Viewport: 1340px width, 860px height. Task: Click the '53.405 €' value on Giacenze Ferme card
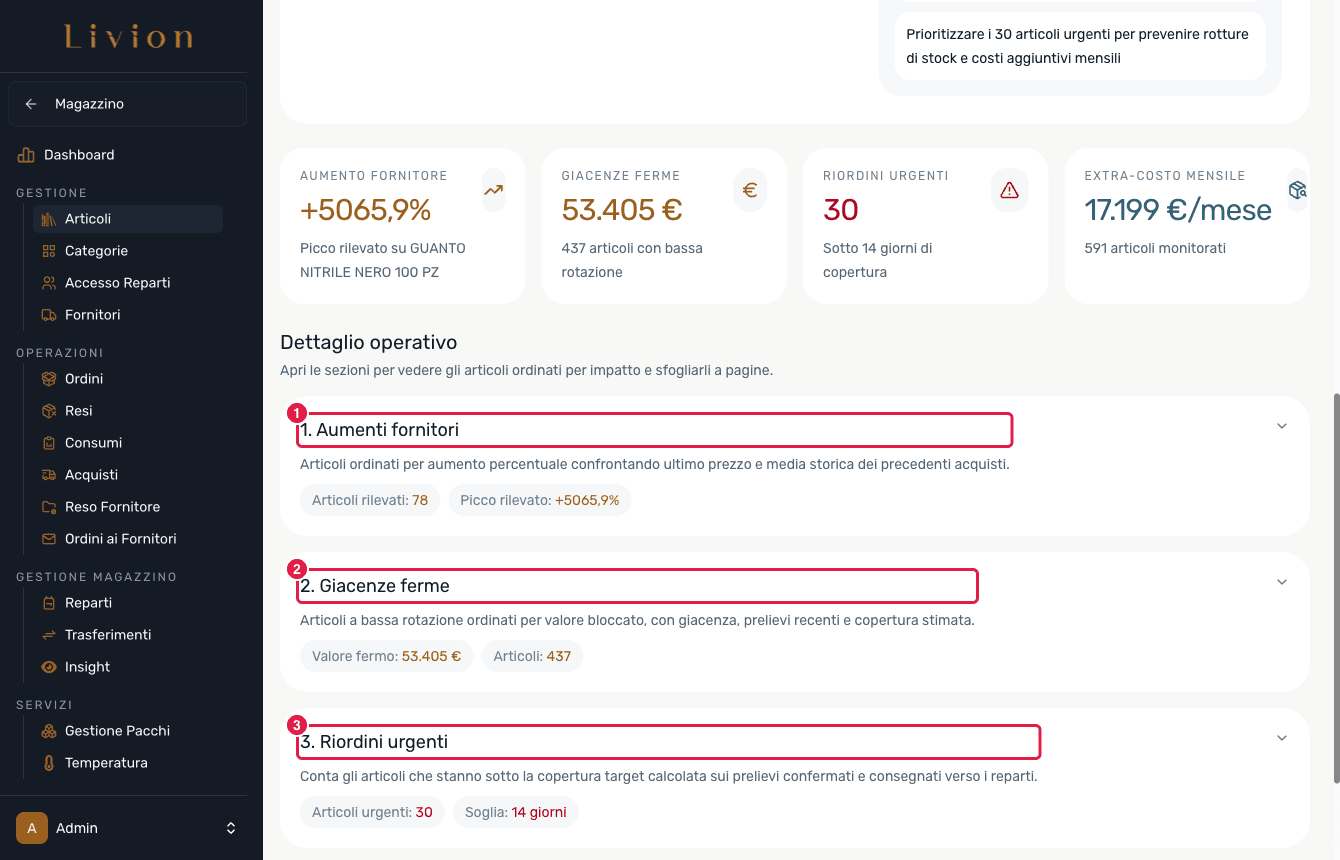622,210
